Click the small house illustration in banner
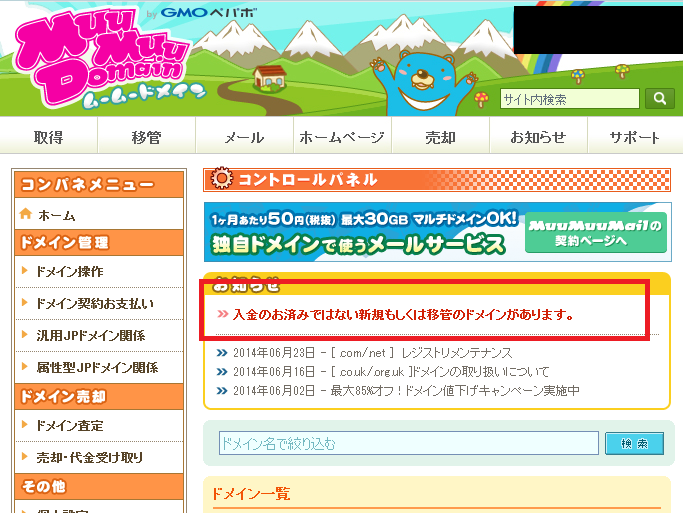This screenshot has width=683, height=513. [x=270, y=78]
